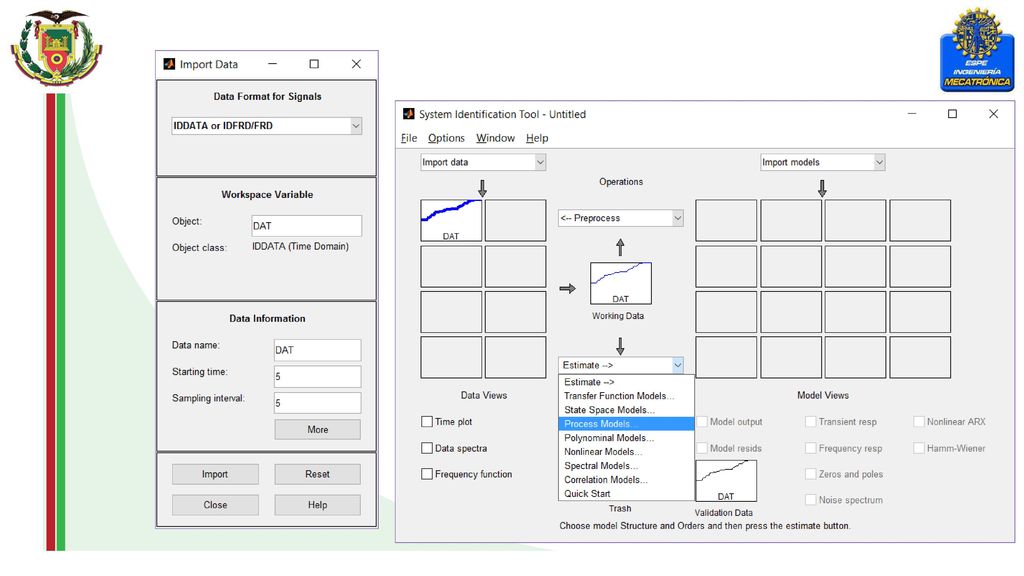Choose Correlation Models in the Estimate list
This screenshot has height=576, width=1024.
626,479
